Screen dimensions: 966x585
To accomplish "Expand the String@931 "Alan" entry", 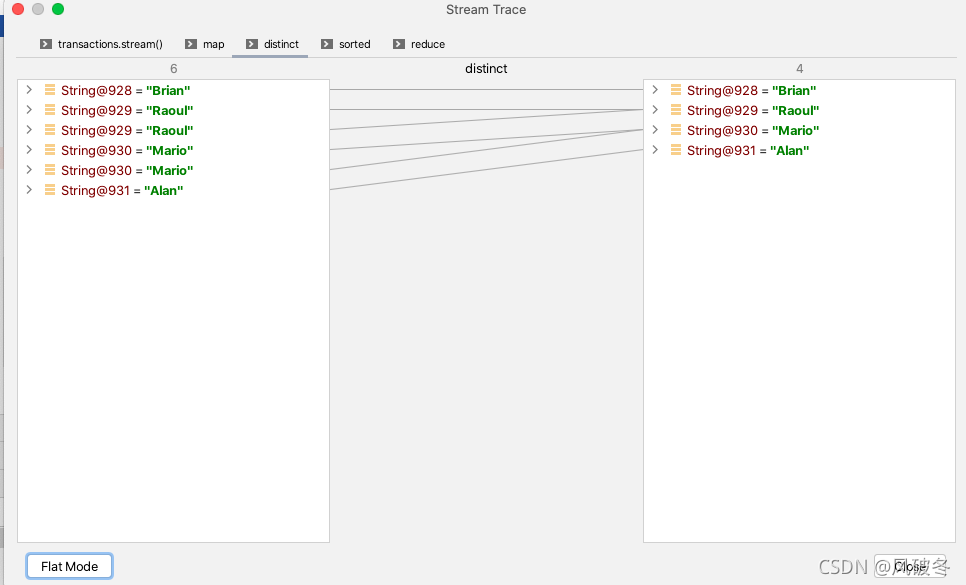I will click(28, 190).
